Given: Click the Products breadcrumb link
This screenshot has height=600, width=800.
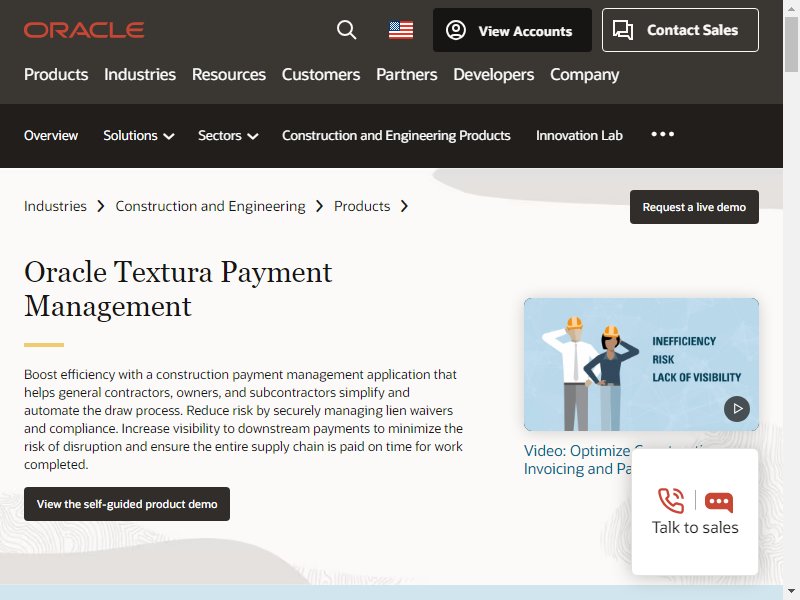Looking at the screenshot, I should point(362,206).
